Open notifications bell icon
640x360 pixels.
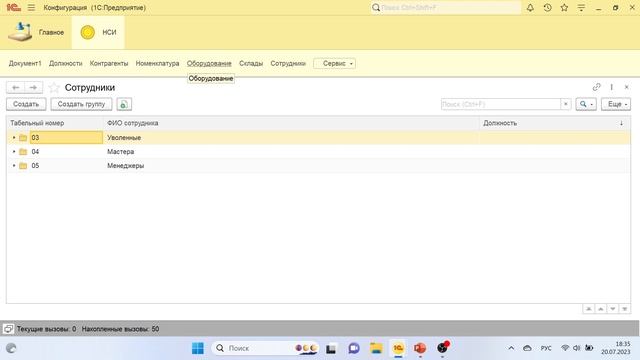tap(530, 7)
